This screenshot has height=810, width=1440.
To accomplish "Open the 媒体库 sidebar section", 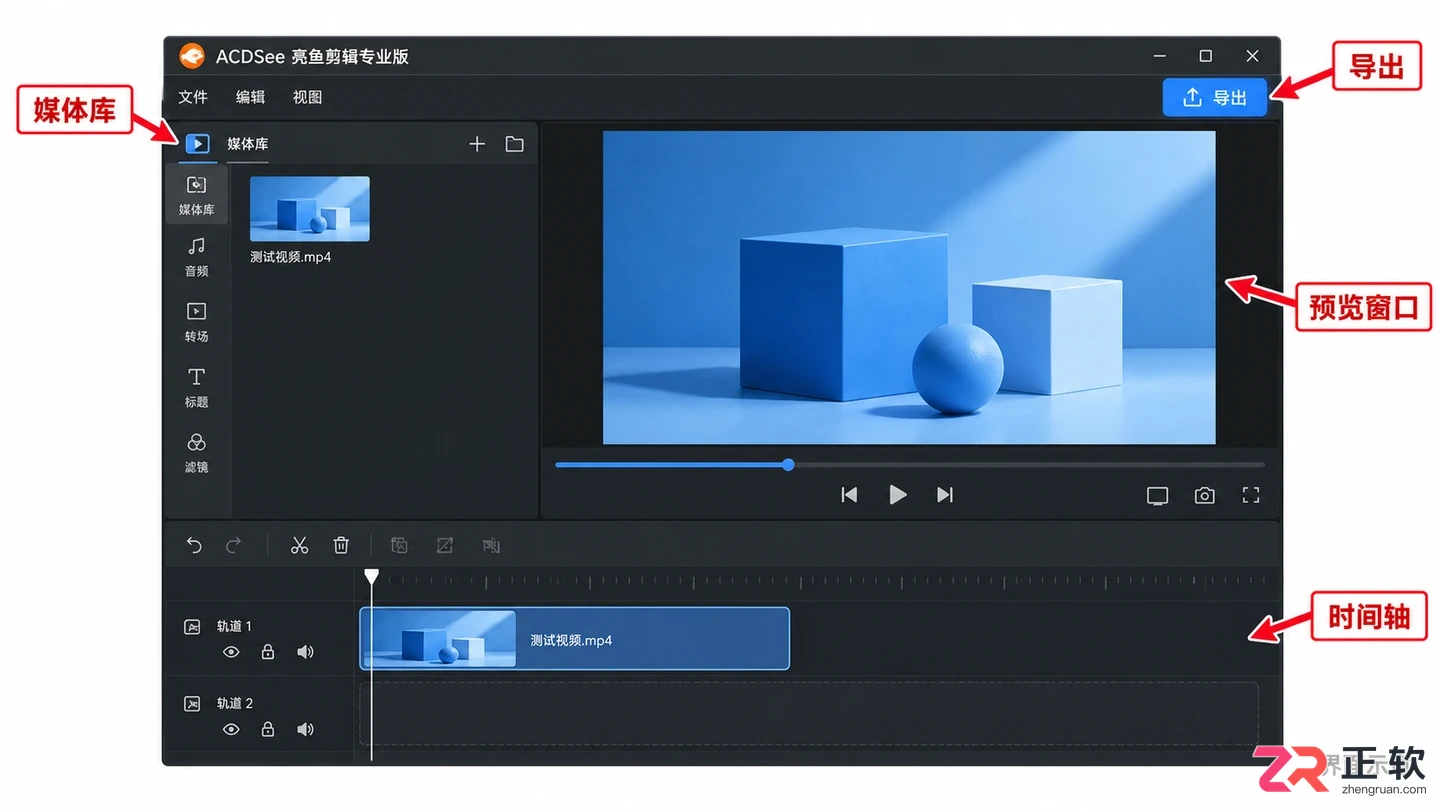I will coord(197,194).
